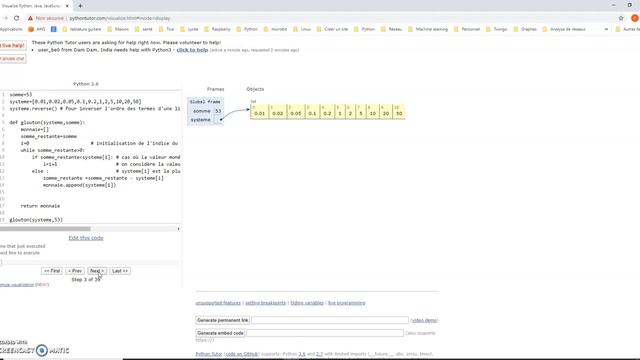Open the Applications shortcut in bookmarks bar
Image resolution: width=640 pixels, height=360 pixels.
coord(11,29)
